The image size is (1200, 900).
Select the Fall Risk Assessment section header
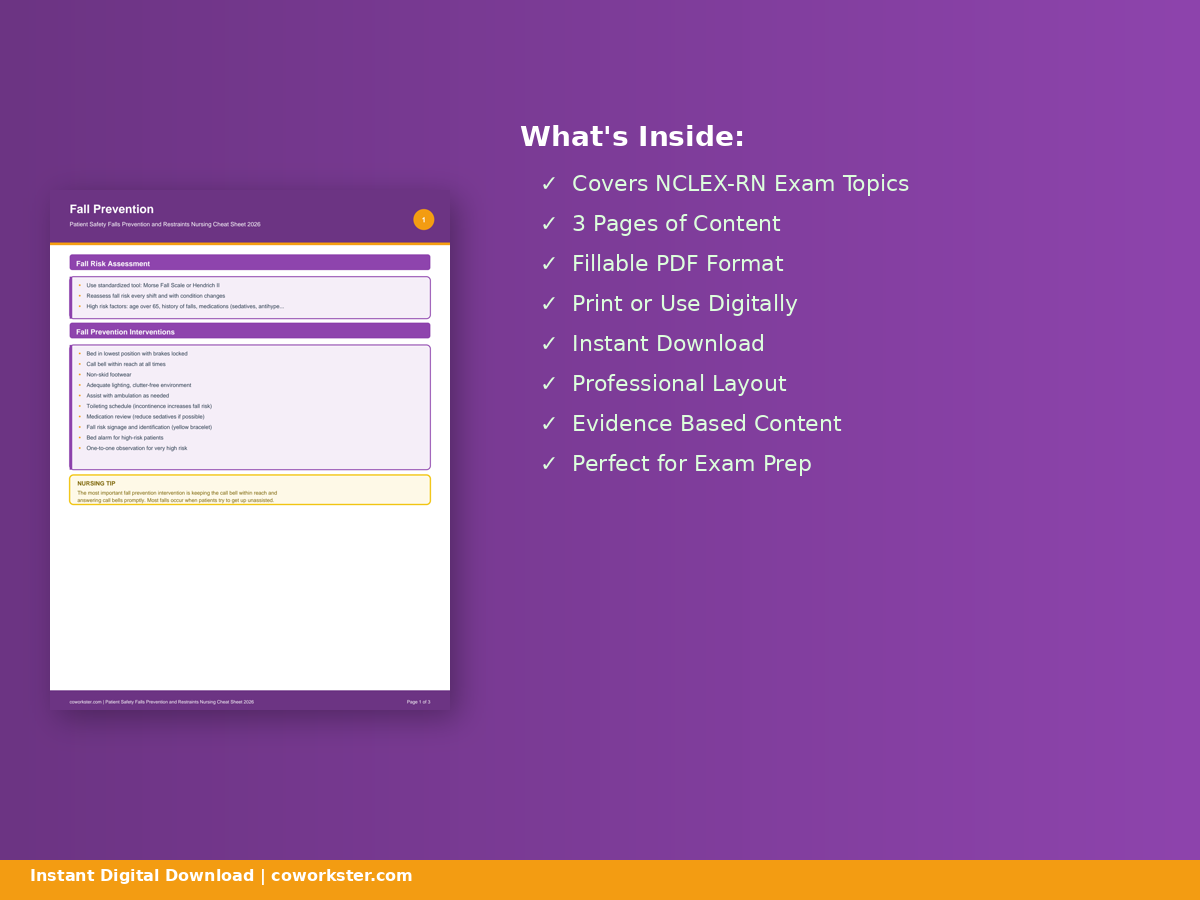(249, 263)
